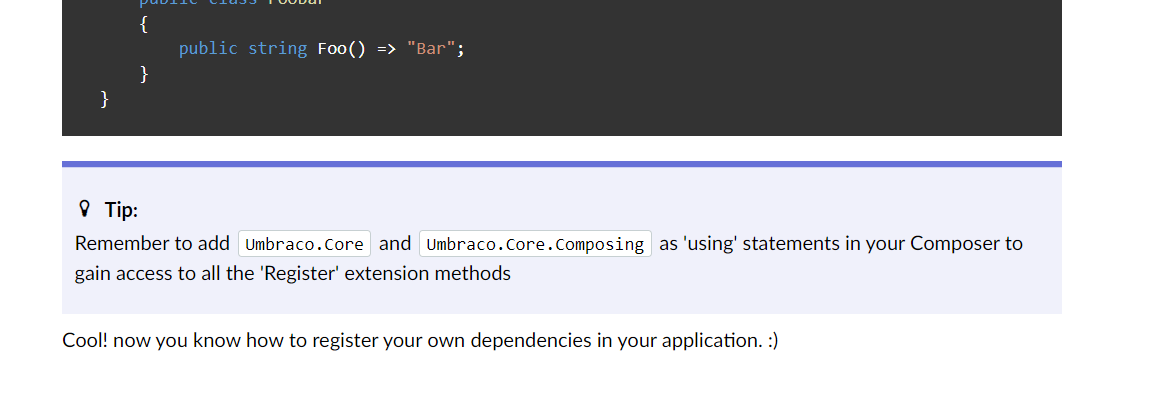This screenshot has width=1168, height=397.
Task: Click the word 'using' in the tip
Action: [x=710, y=244]
